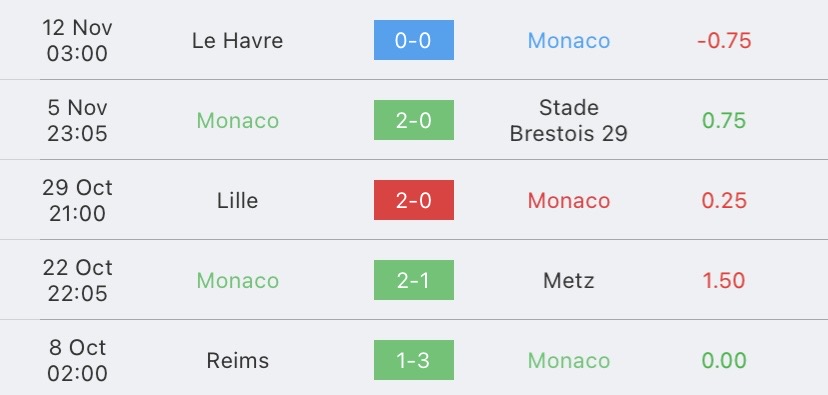The height and width of the screenshot is (395, 828).
Task: Open the 1-3 Reims score badge
Action: (x=413, y=360)
